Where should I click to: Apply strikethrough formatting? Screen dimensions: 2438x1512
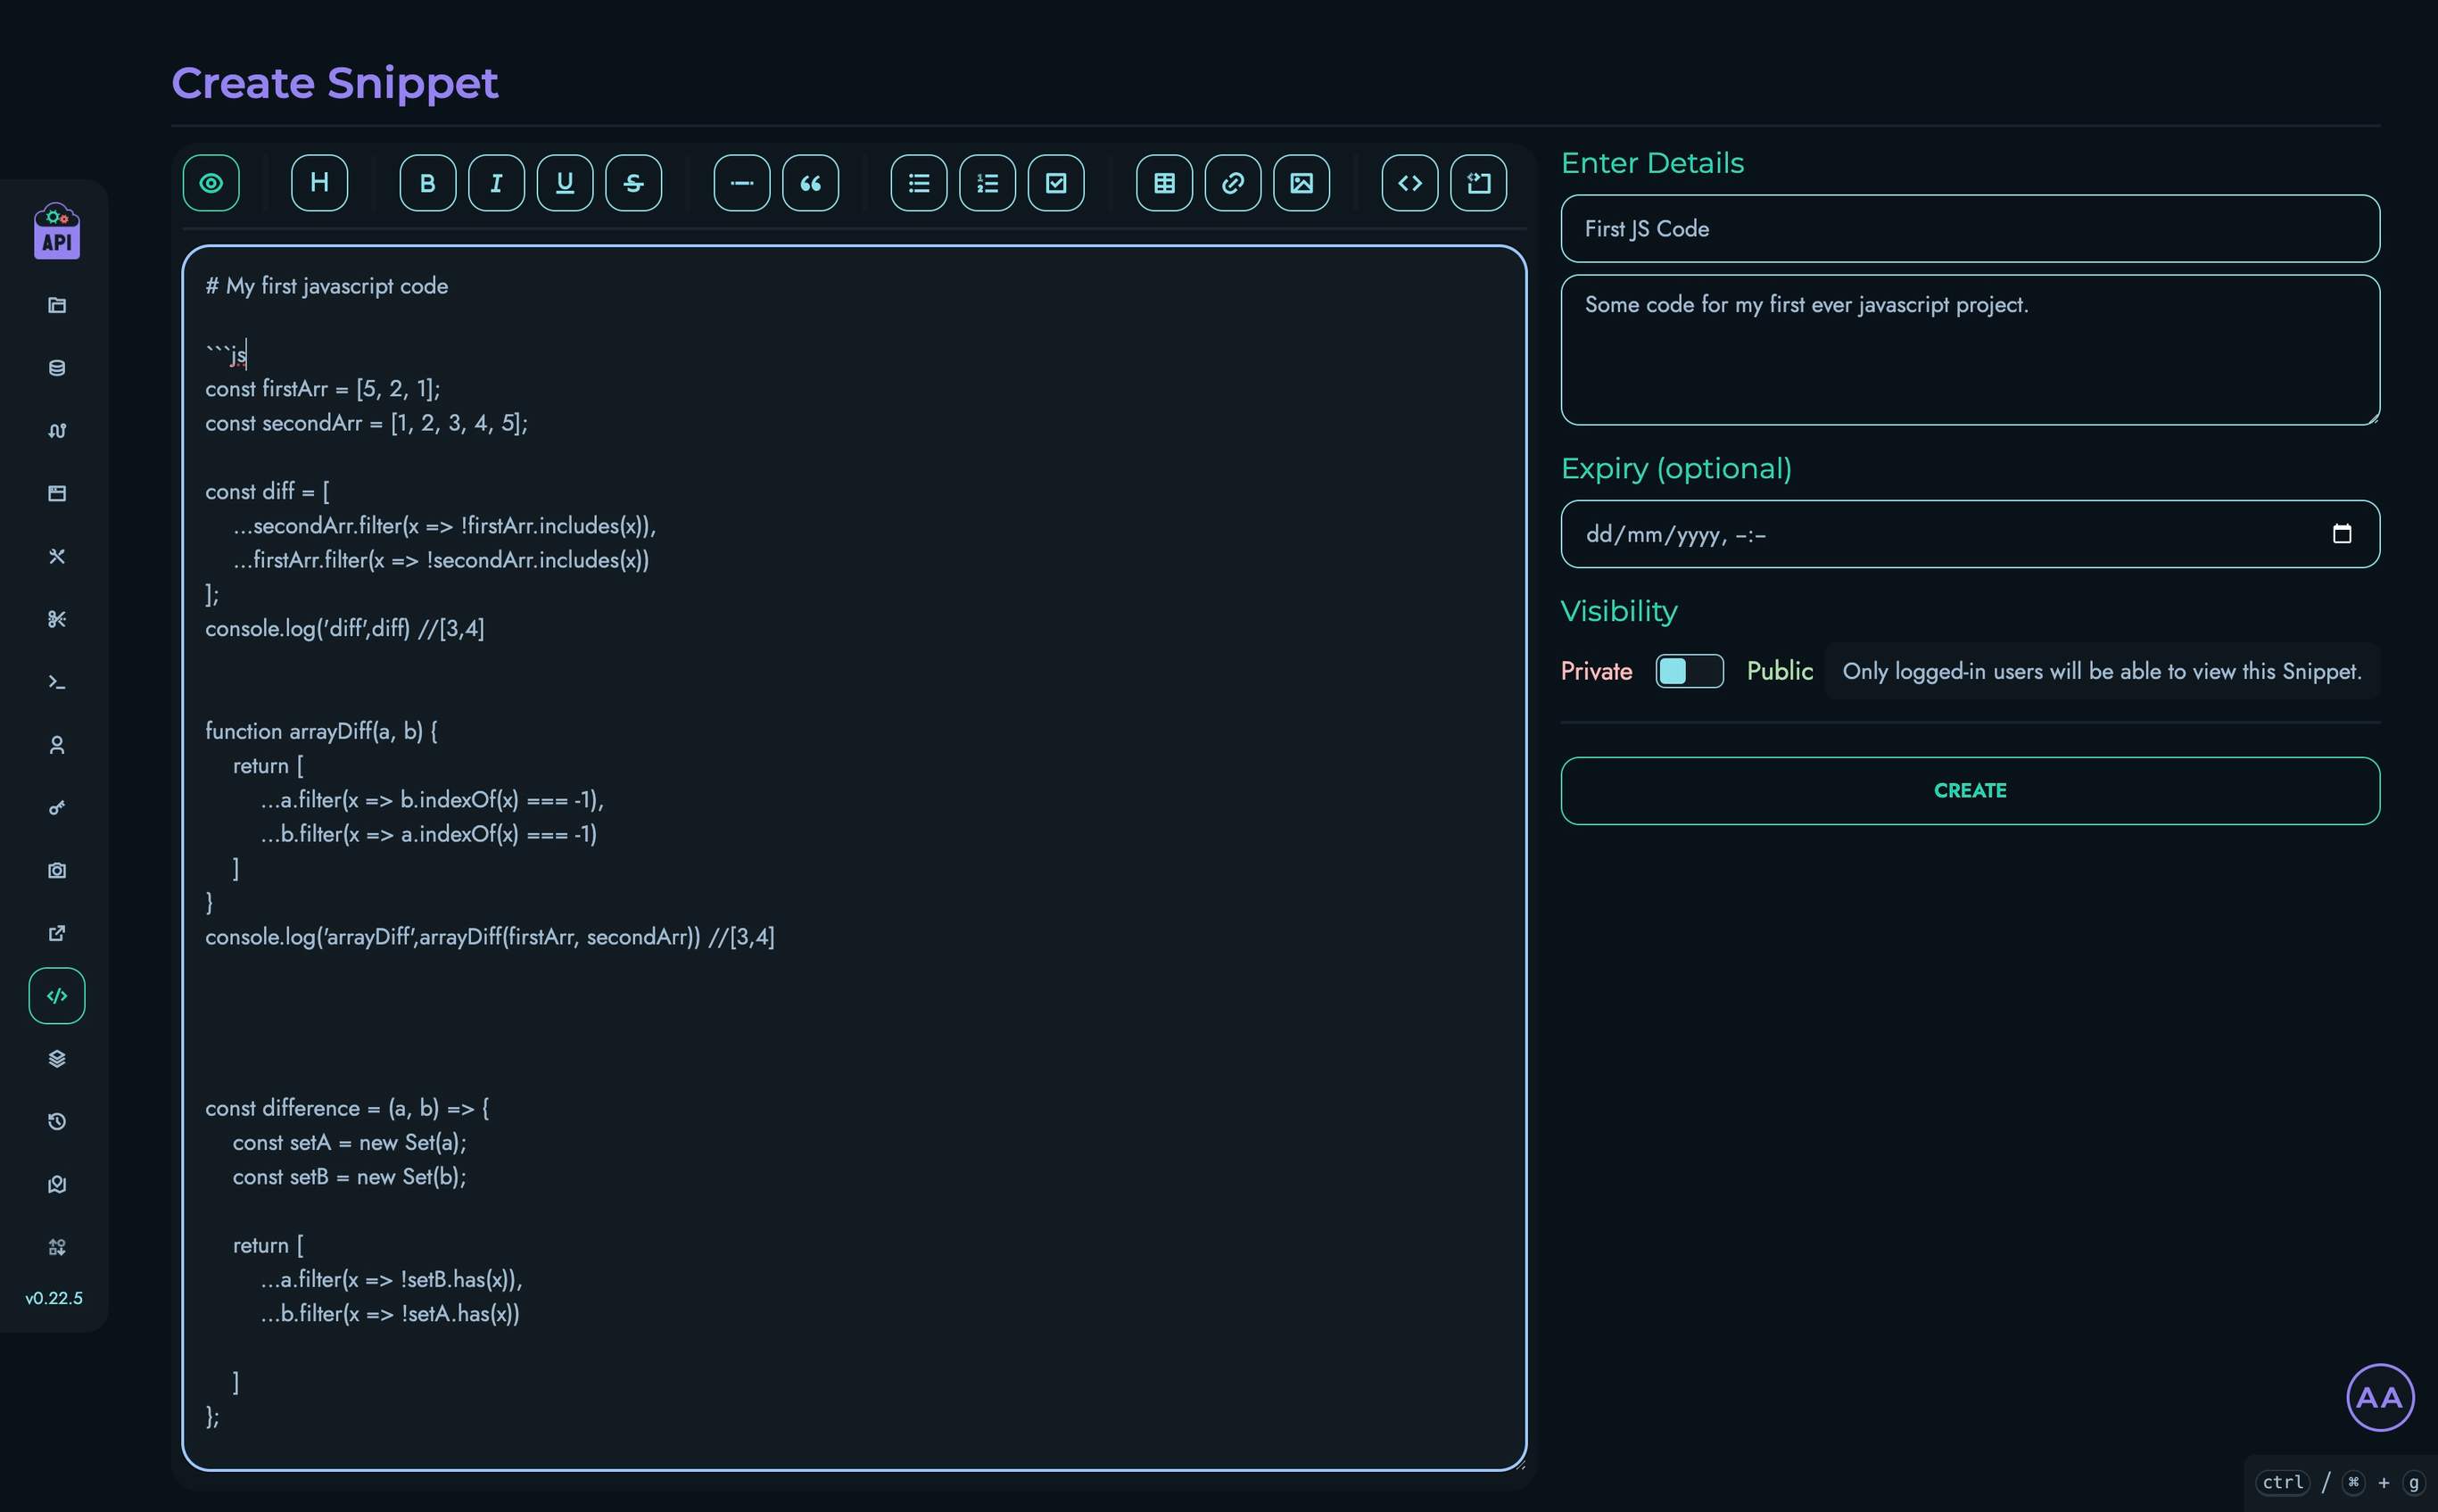(633, 183)
